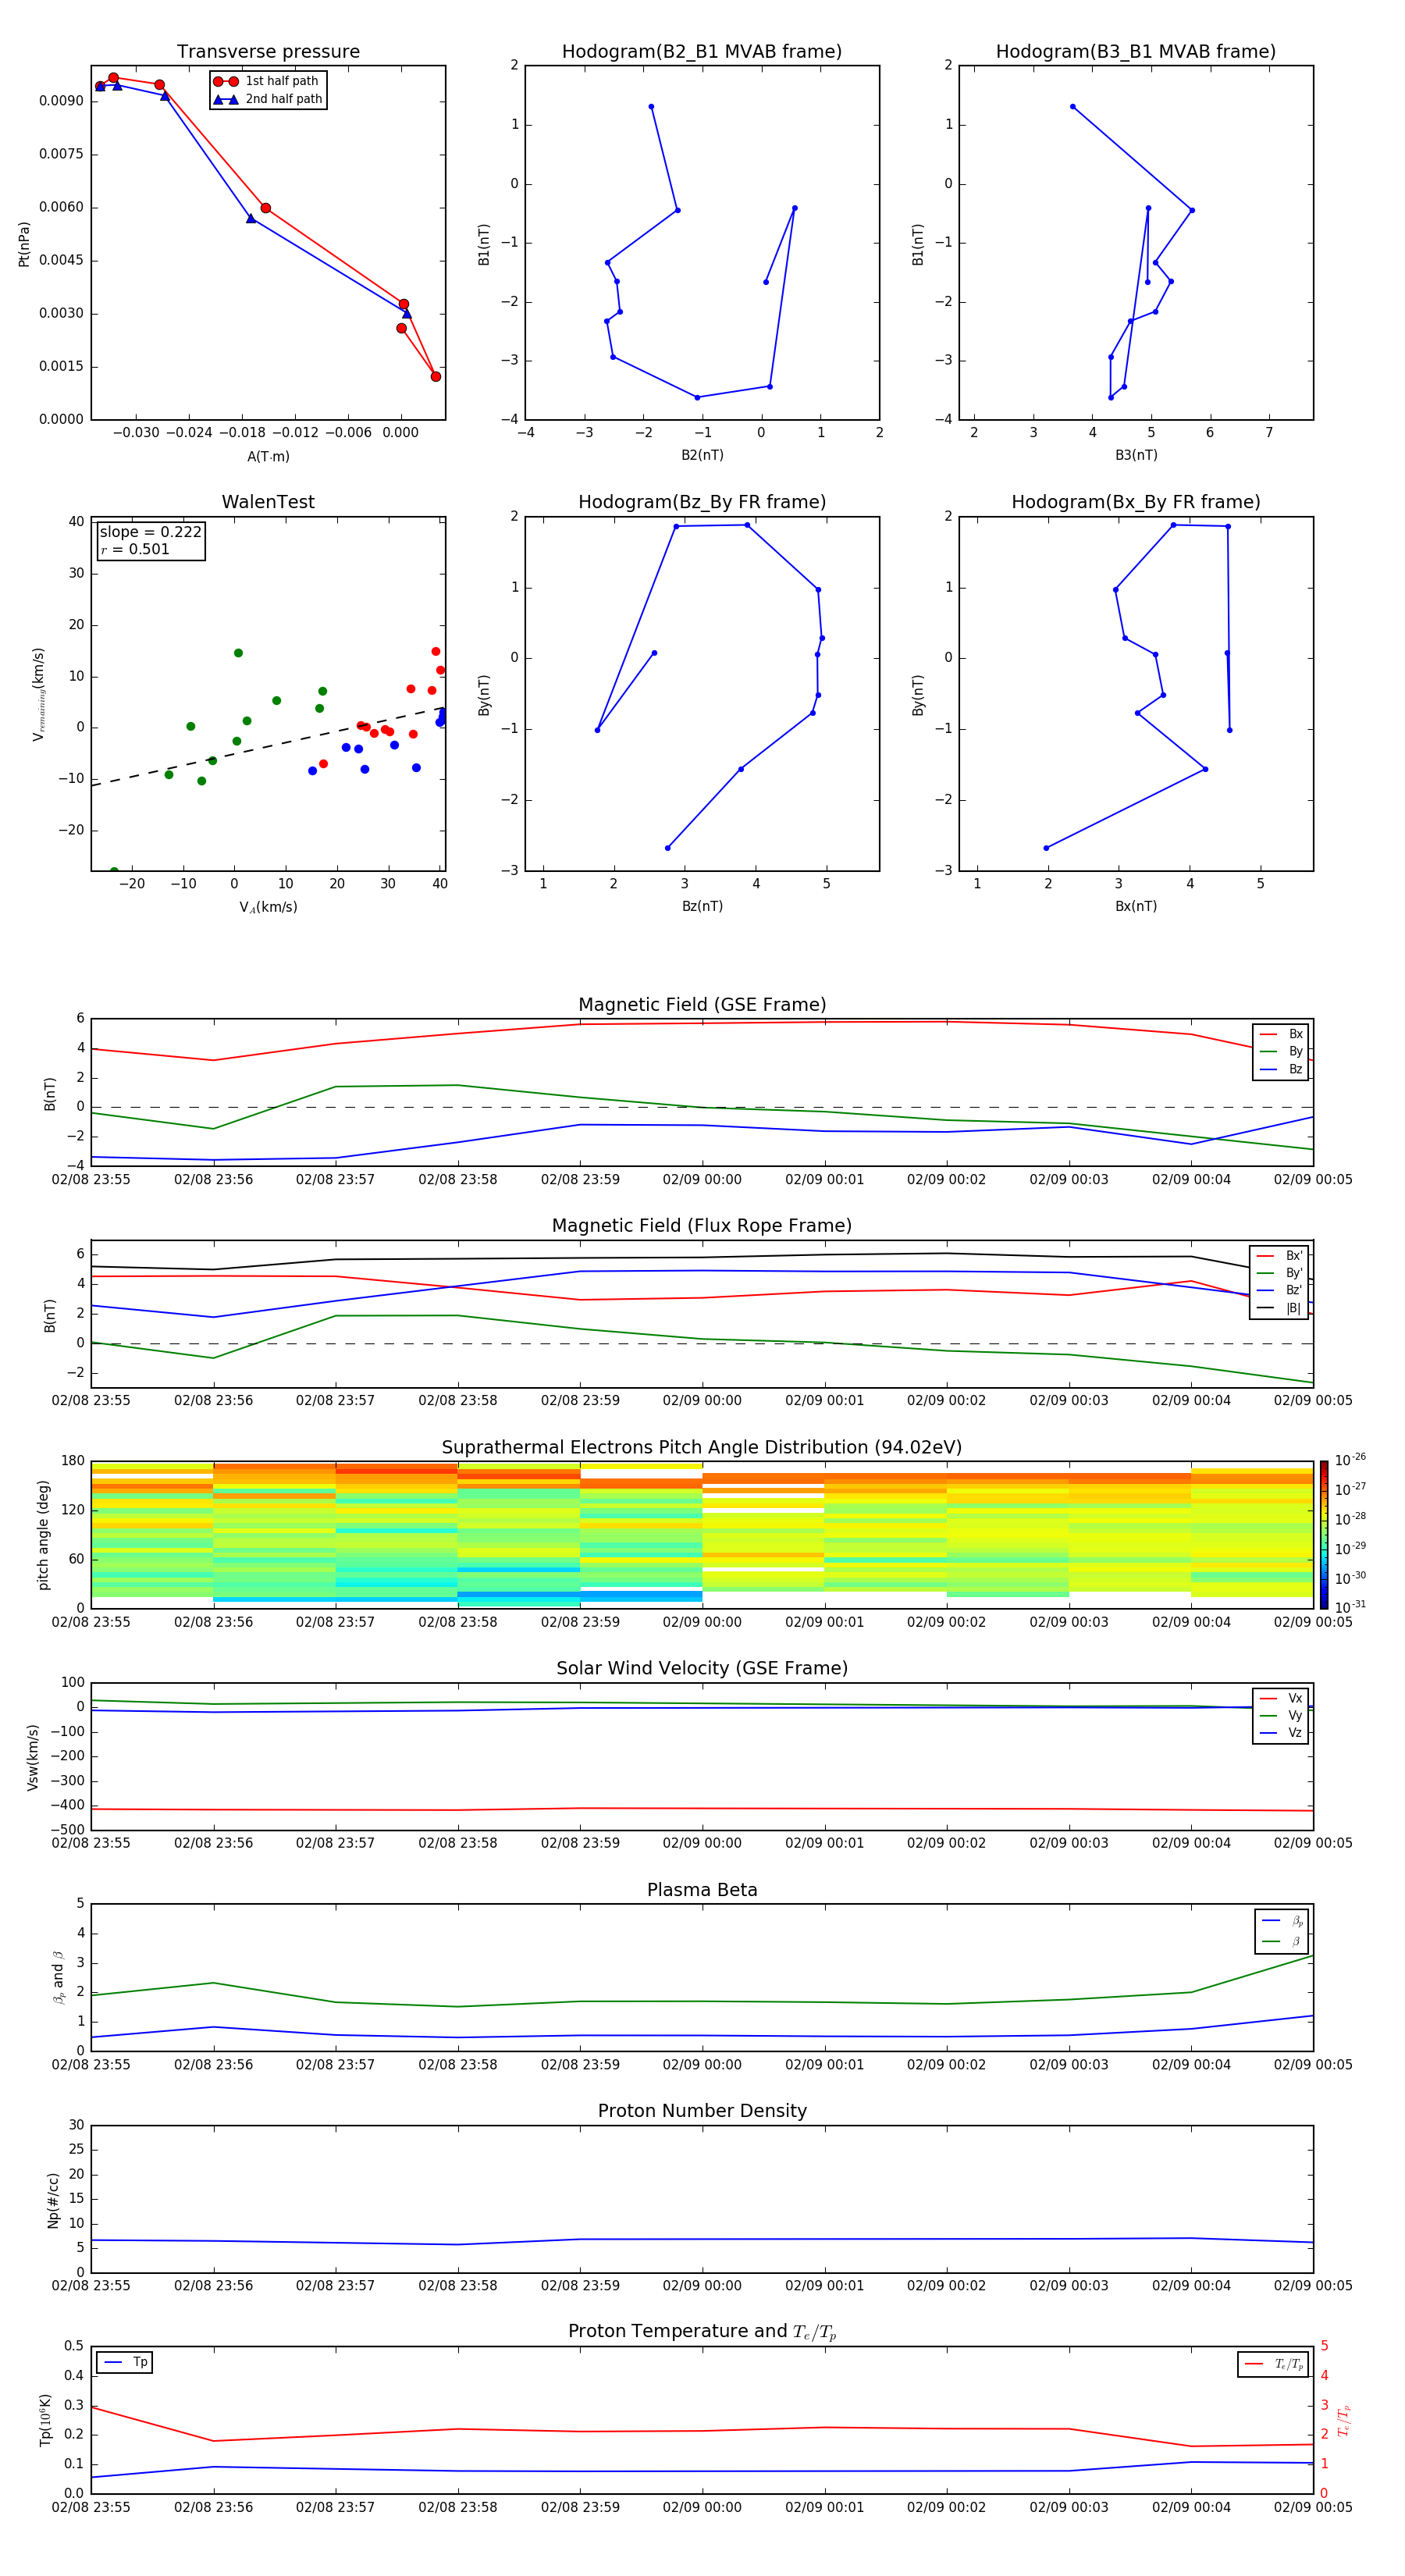The image size is (1405, 2576).
Task: Select the "By" entry in GSE legend
Action: [1281, 1051]
